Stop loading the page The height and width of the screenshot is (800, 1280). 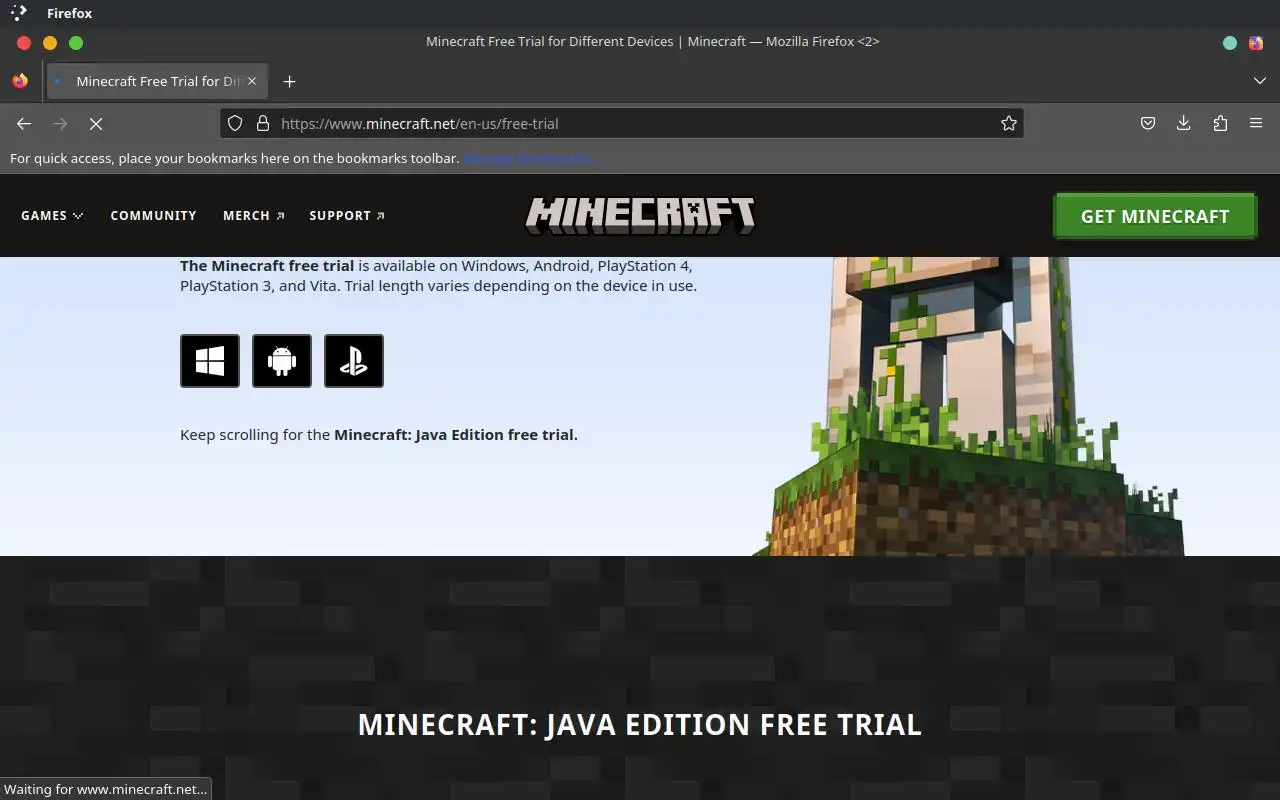point(96,123)
